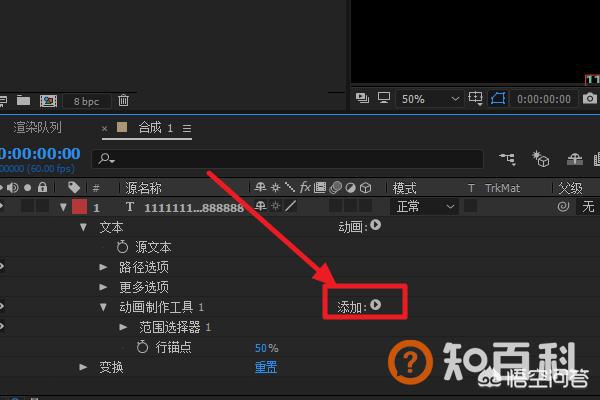This screenshot has width=600, height=400.
Task: Click the audio column header icon
Action: click(x=13, y=188)
